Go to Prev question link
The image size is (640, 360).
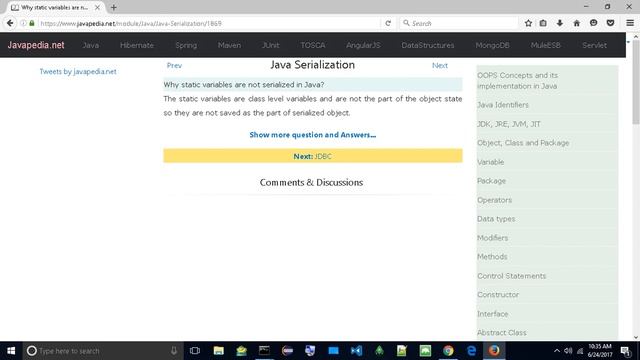pos(174,65)
